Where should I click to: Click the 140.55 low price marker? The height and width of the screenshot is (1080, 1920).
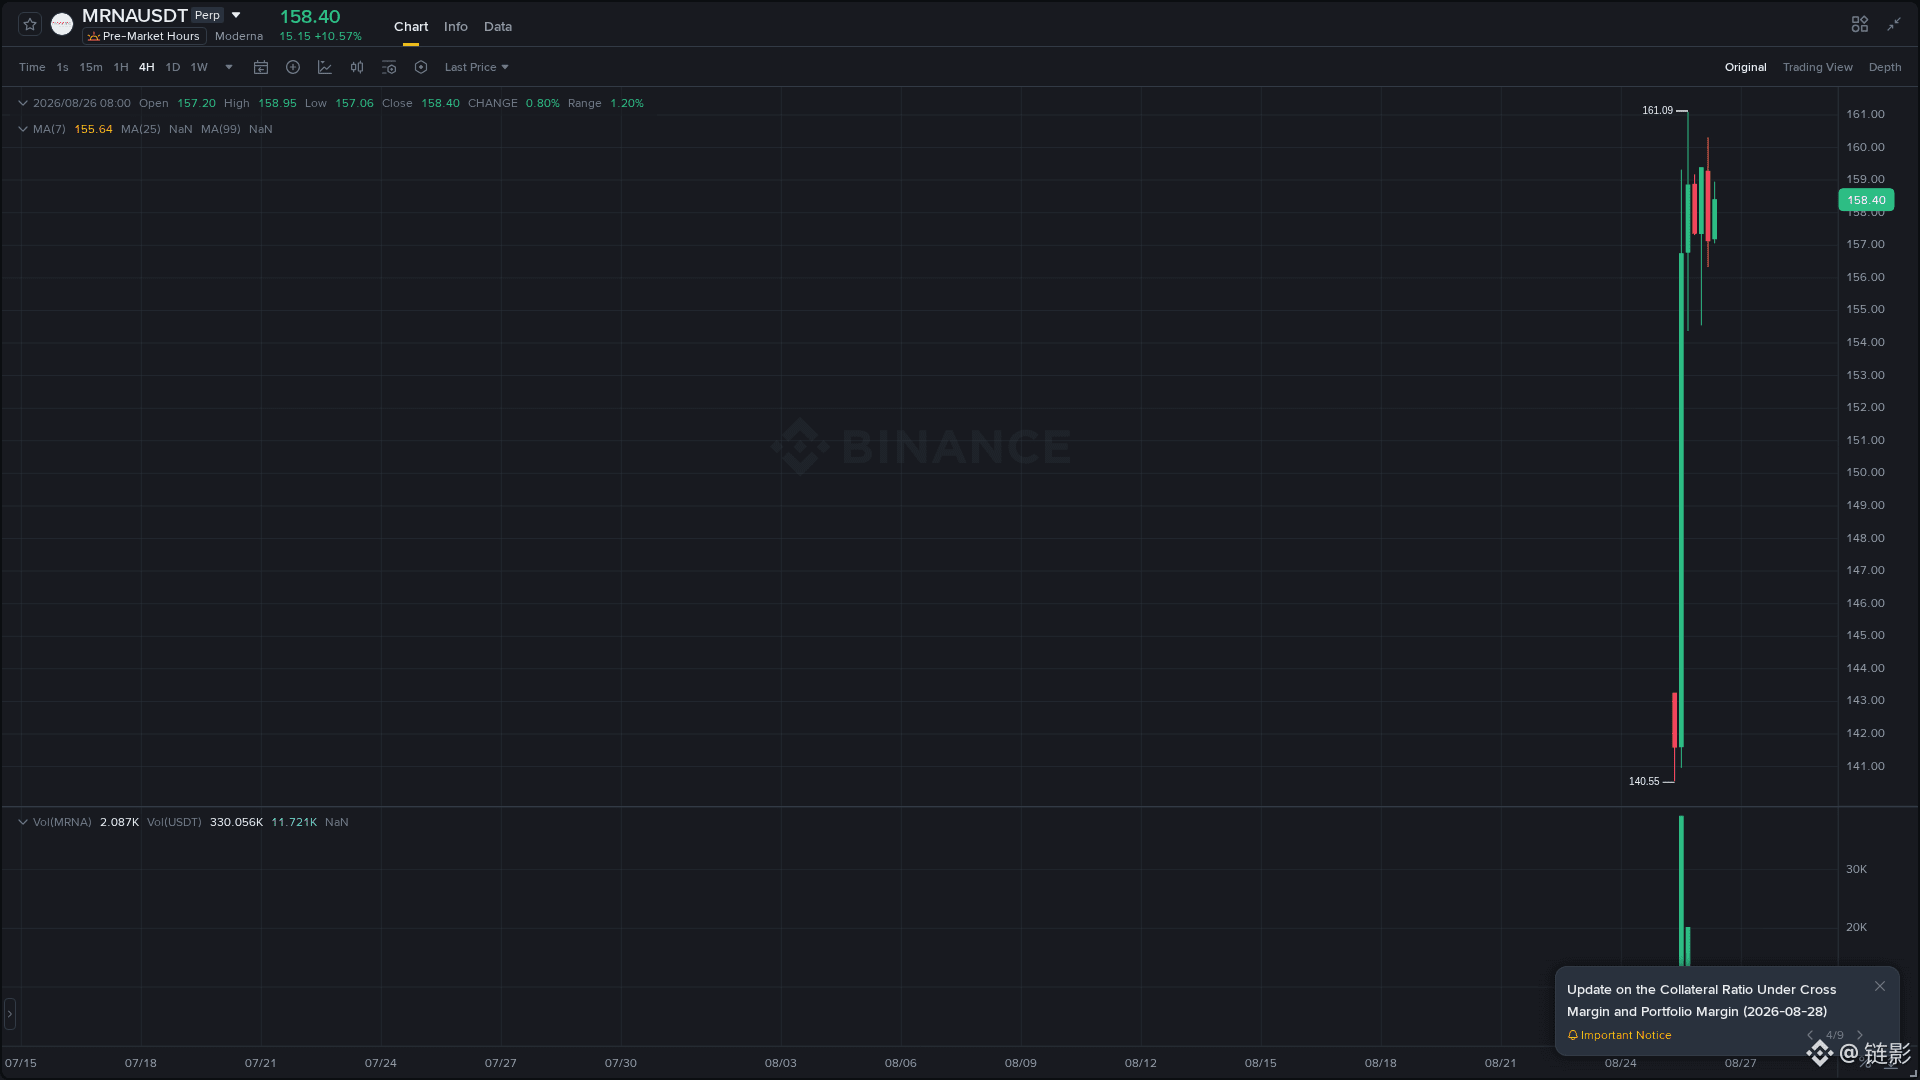coord(1644,781)
